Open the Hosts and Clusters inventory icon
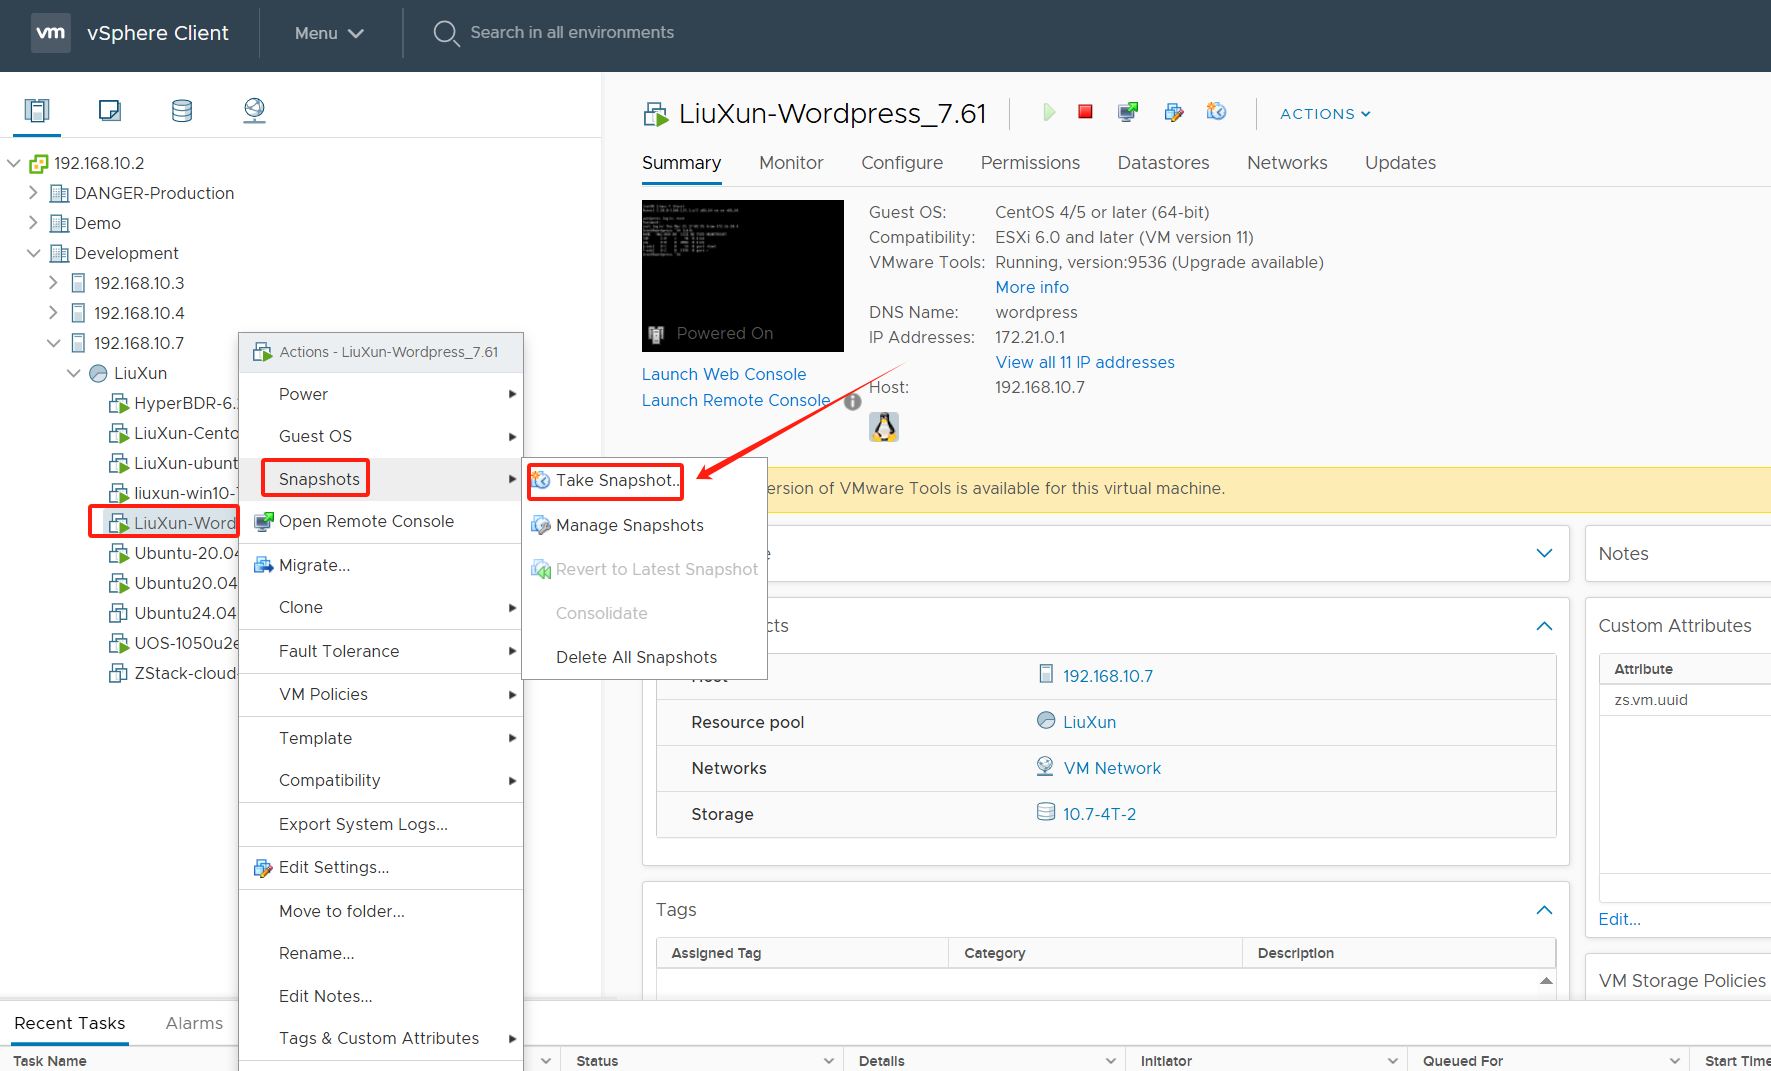Viewport: 1771px width, 1071px height. [37, 110]
